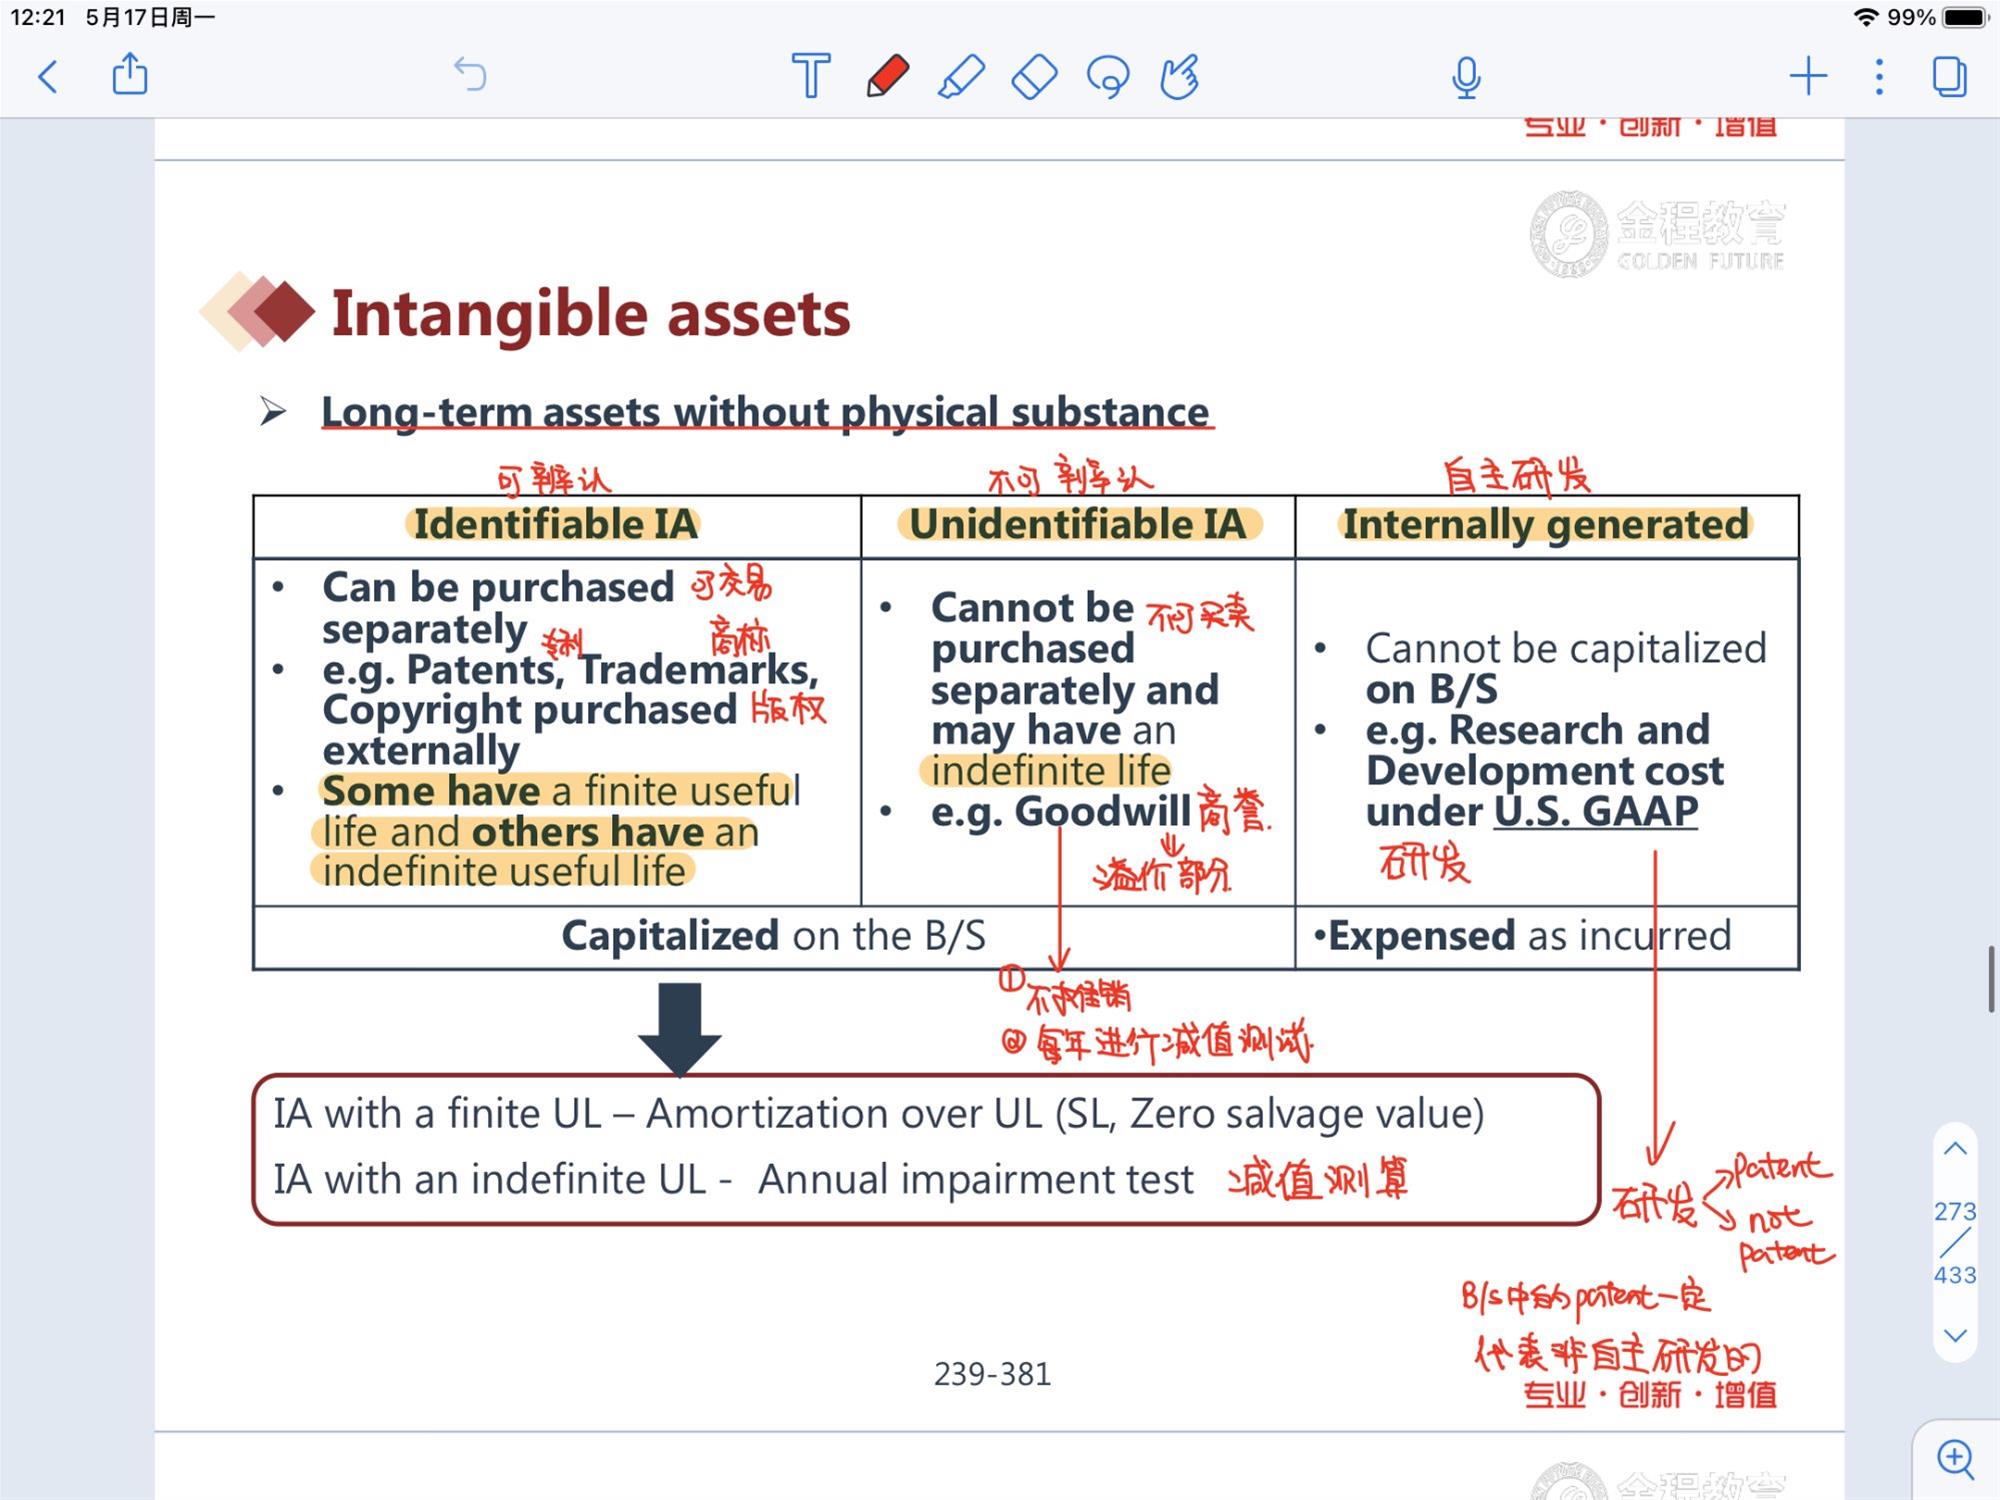Tap the date in status bar
Screen dimensions: 2000x1500
point(150,17)
